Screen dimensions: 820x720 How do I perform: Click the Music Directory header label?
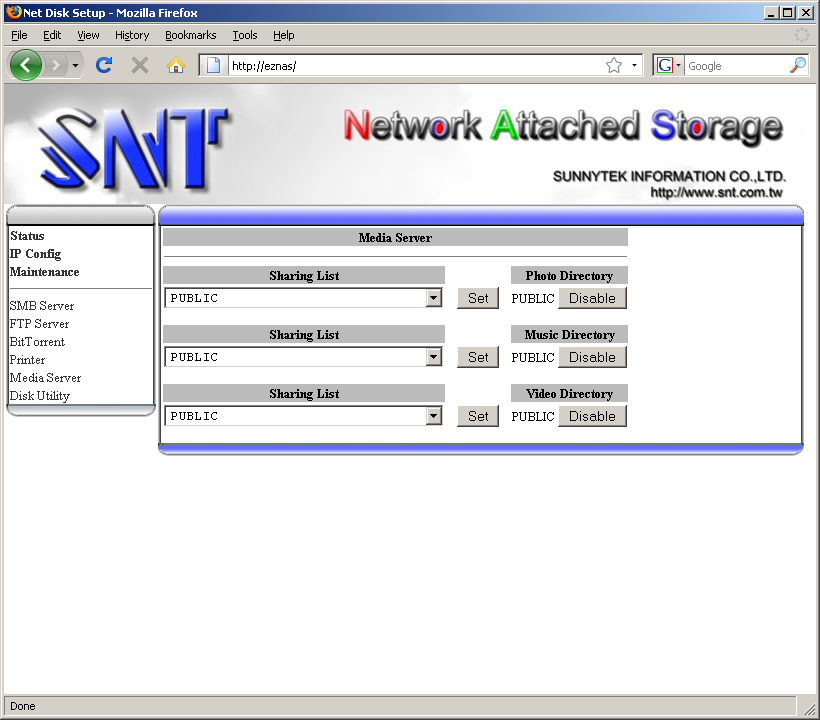click(570, 335)
